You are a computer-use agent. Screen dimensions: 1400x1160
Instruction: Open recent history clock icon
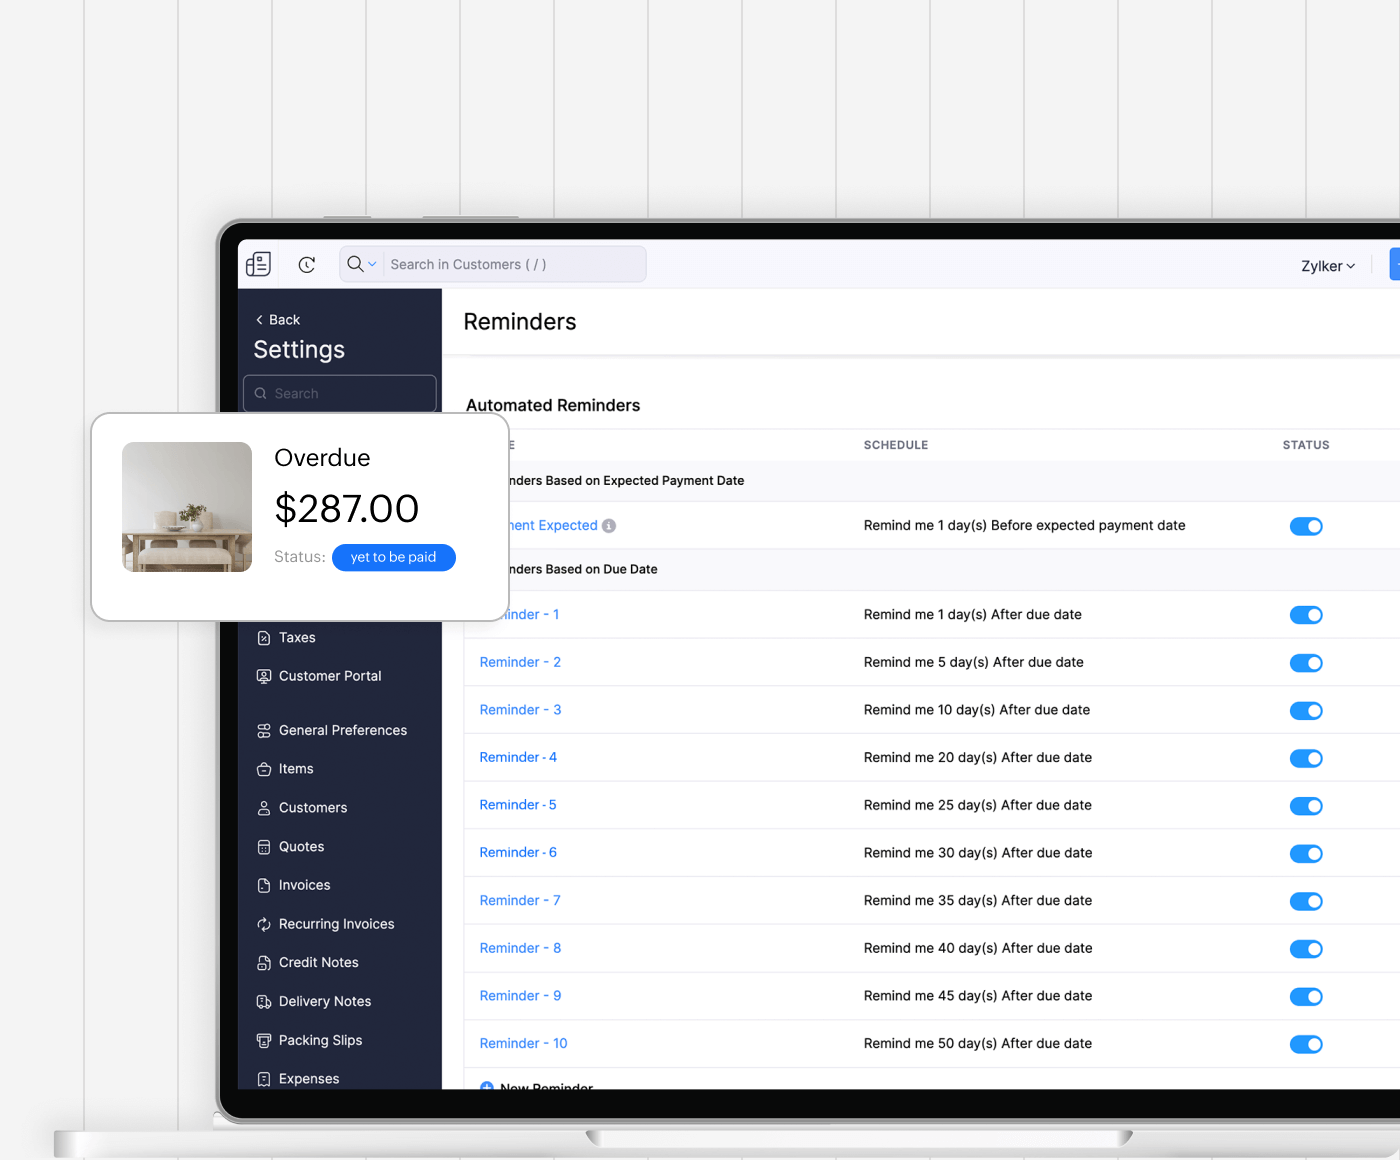(x=307, y=265)
